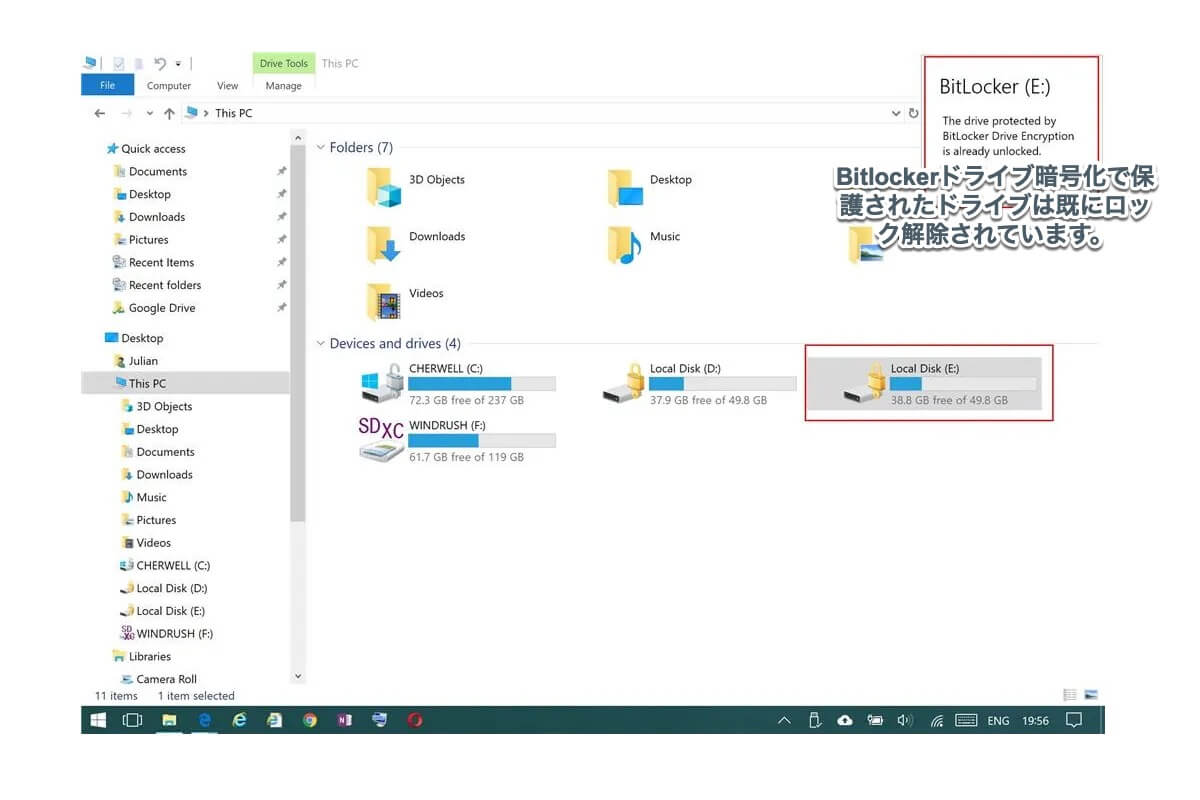Click the volume speaker tray icon
The image size is (1200, 800).
click(x=906, y=720)
